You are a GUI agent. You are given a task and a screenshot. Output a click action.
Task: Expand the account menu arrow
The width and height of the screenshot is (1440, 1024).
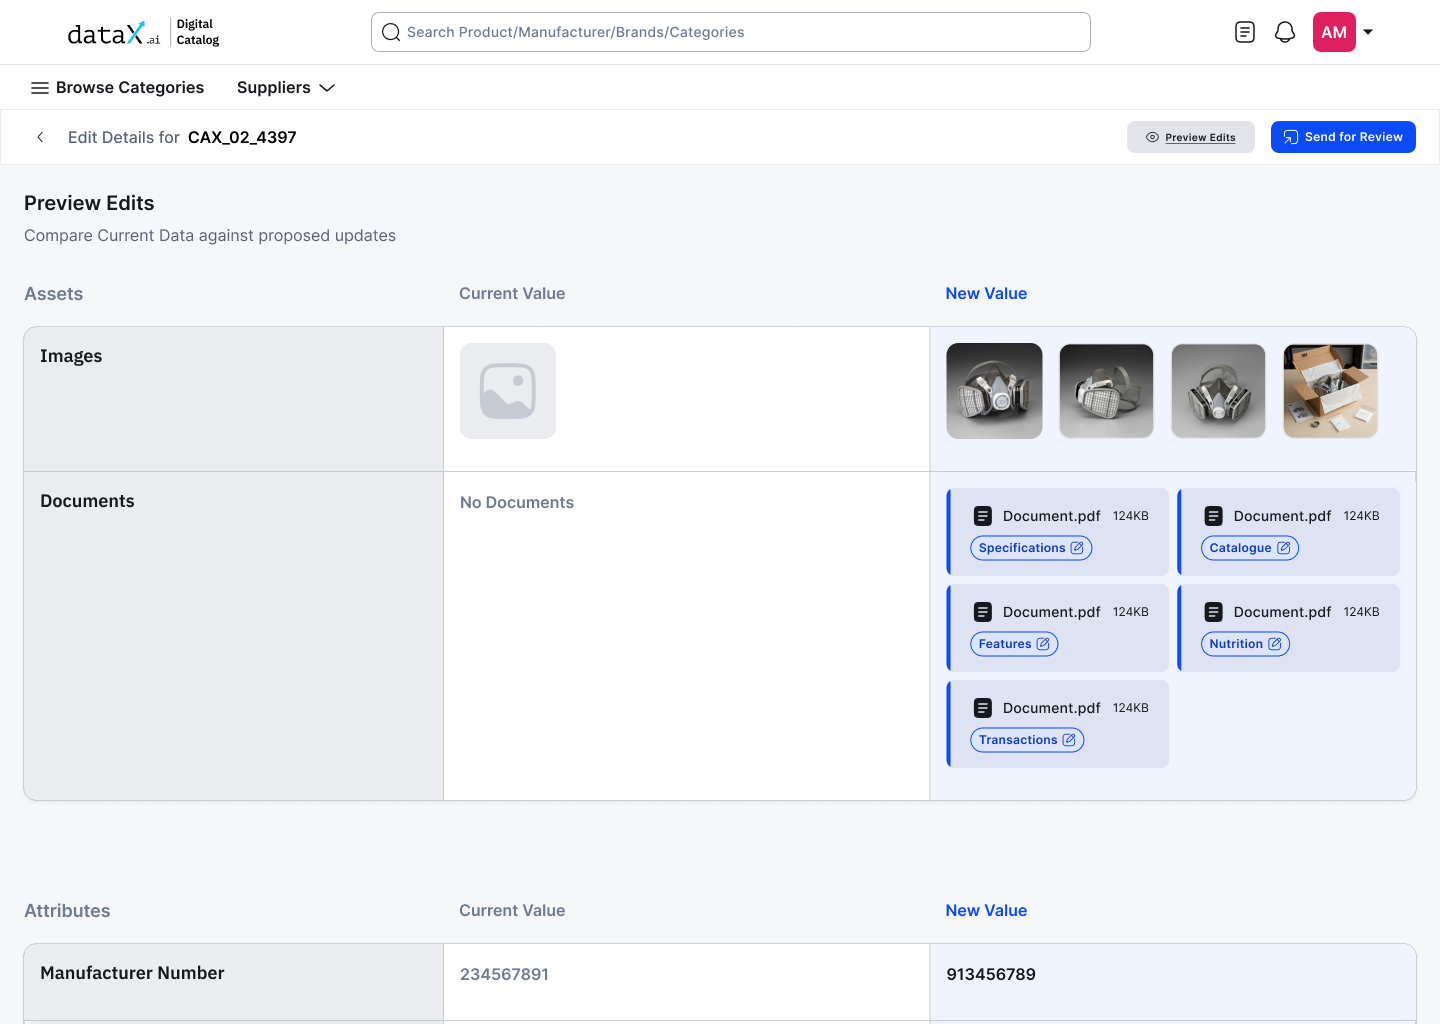coord(1368,32)
